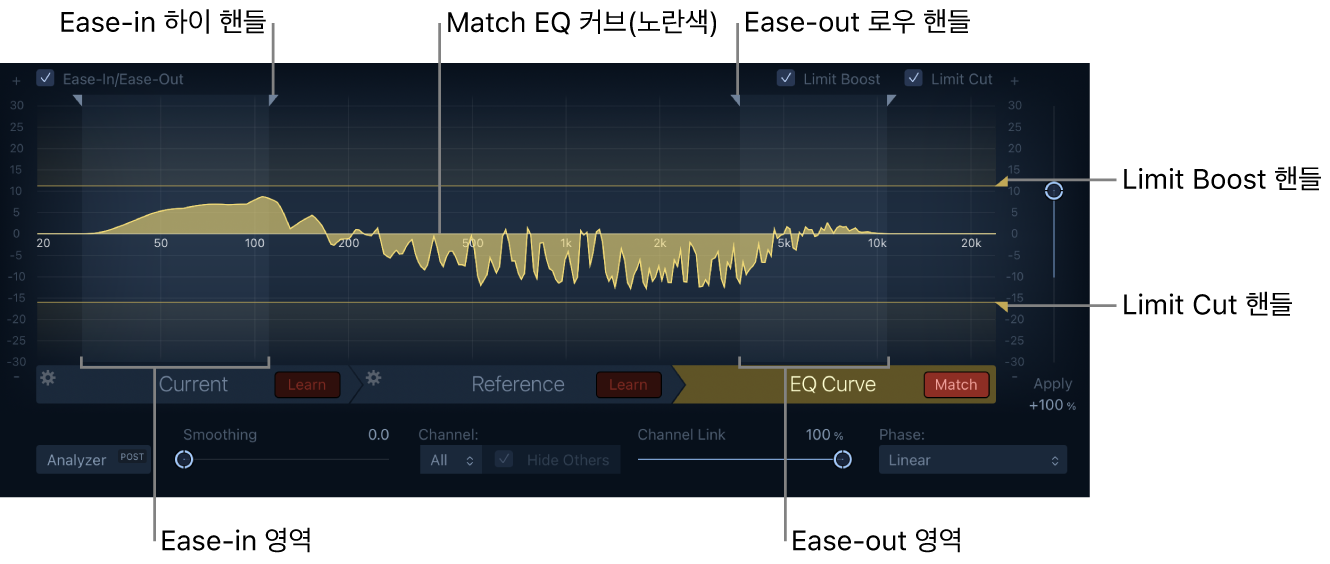
Task: Click the Smoothing slider knob
Action: tap(184, 459)
